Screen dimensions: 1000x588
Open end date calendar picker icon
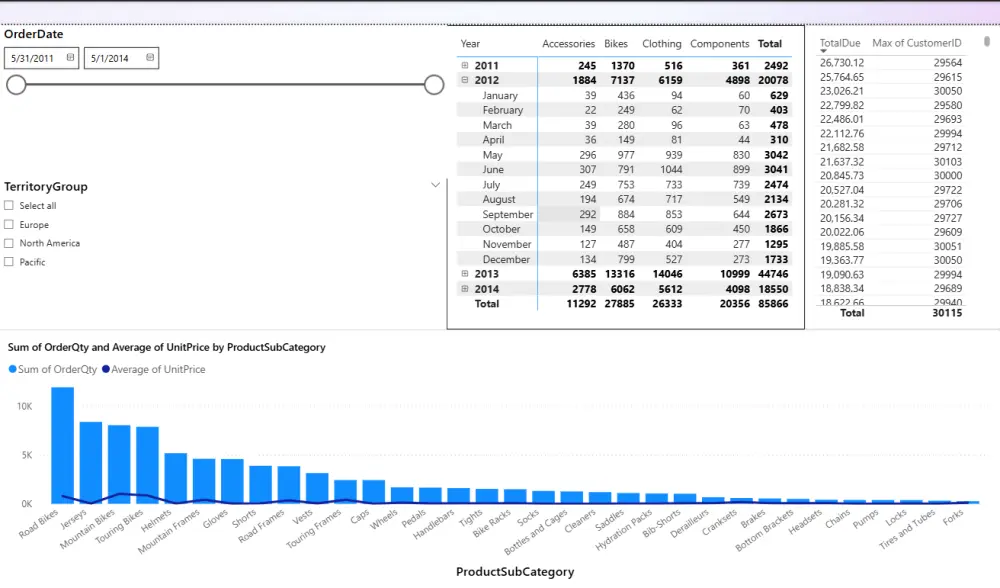[150, 57]
